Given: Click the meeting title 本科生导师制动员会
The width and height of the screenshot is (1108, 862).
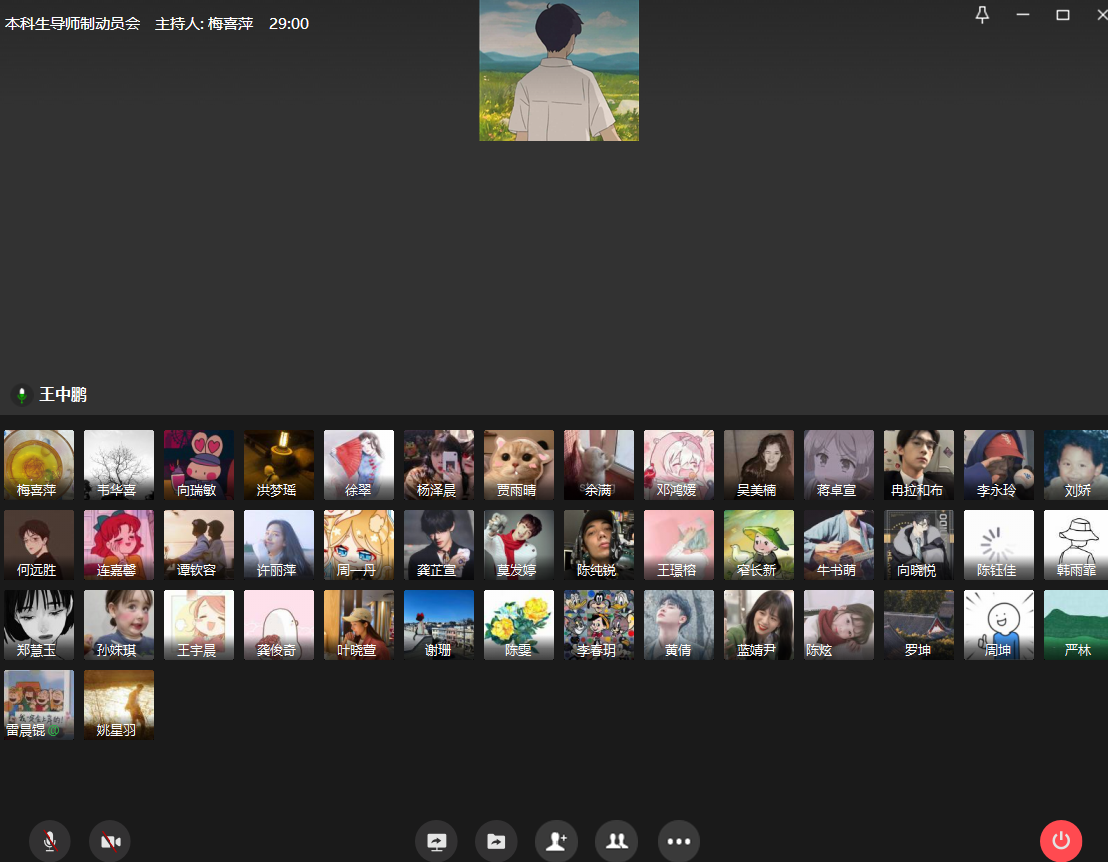Looking at the screenshot, I should coord(72,24).
